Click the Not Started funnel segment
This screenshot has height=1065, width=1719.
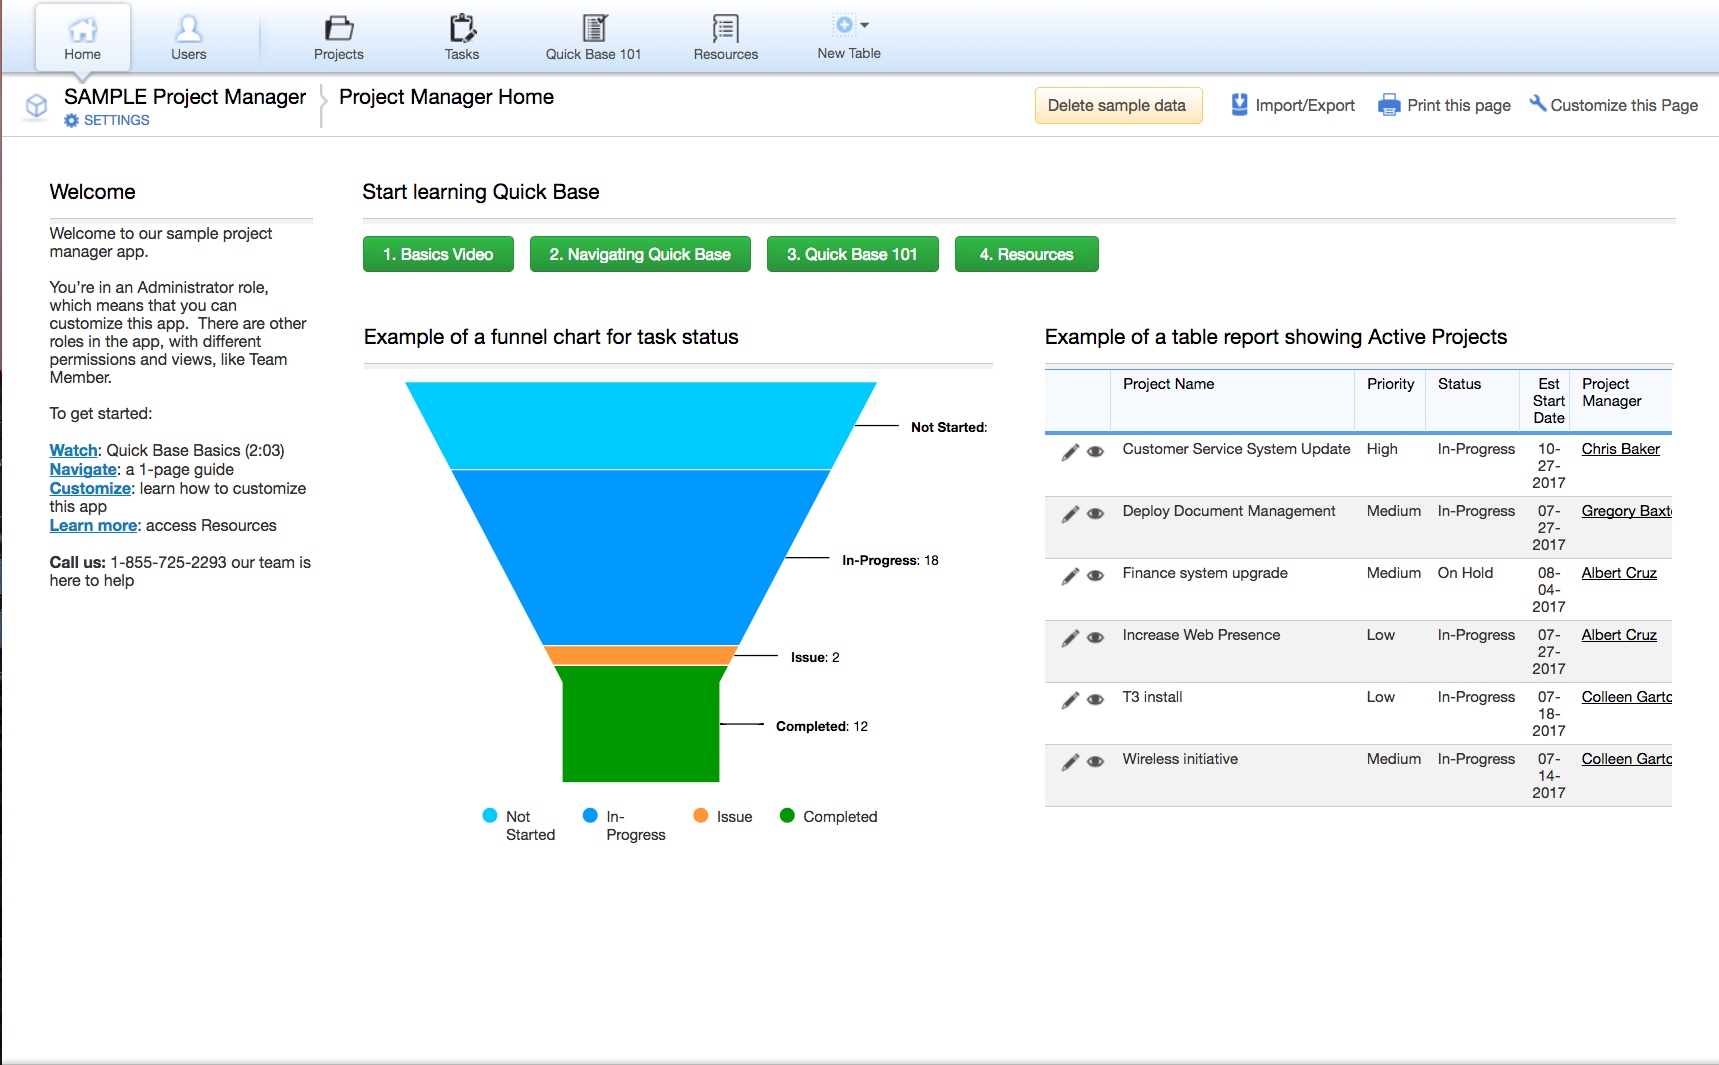tap(640, 425)
